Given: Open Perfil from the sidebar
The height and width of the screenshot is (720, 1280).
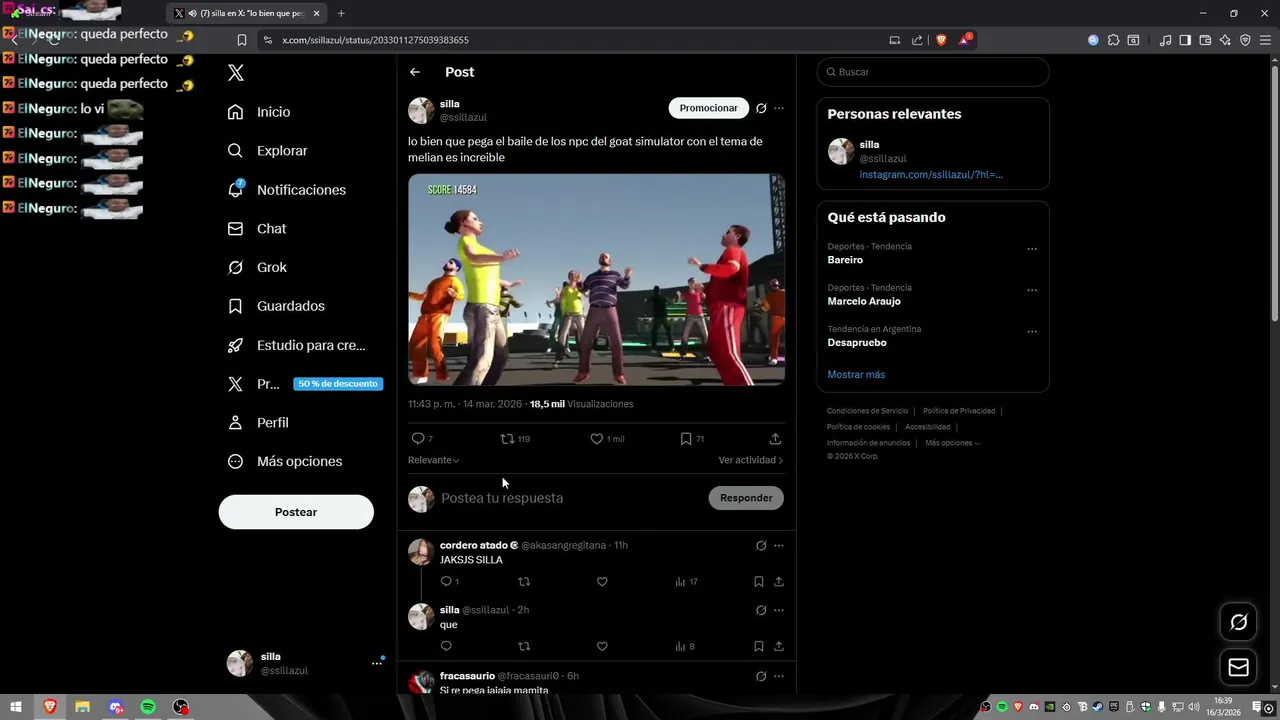Looking at the screenshot, I should pyautogui.click(x=257, y=423).
